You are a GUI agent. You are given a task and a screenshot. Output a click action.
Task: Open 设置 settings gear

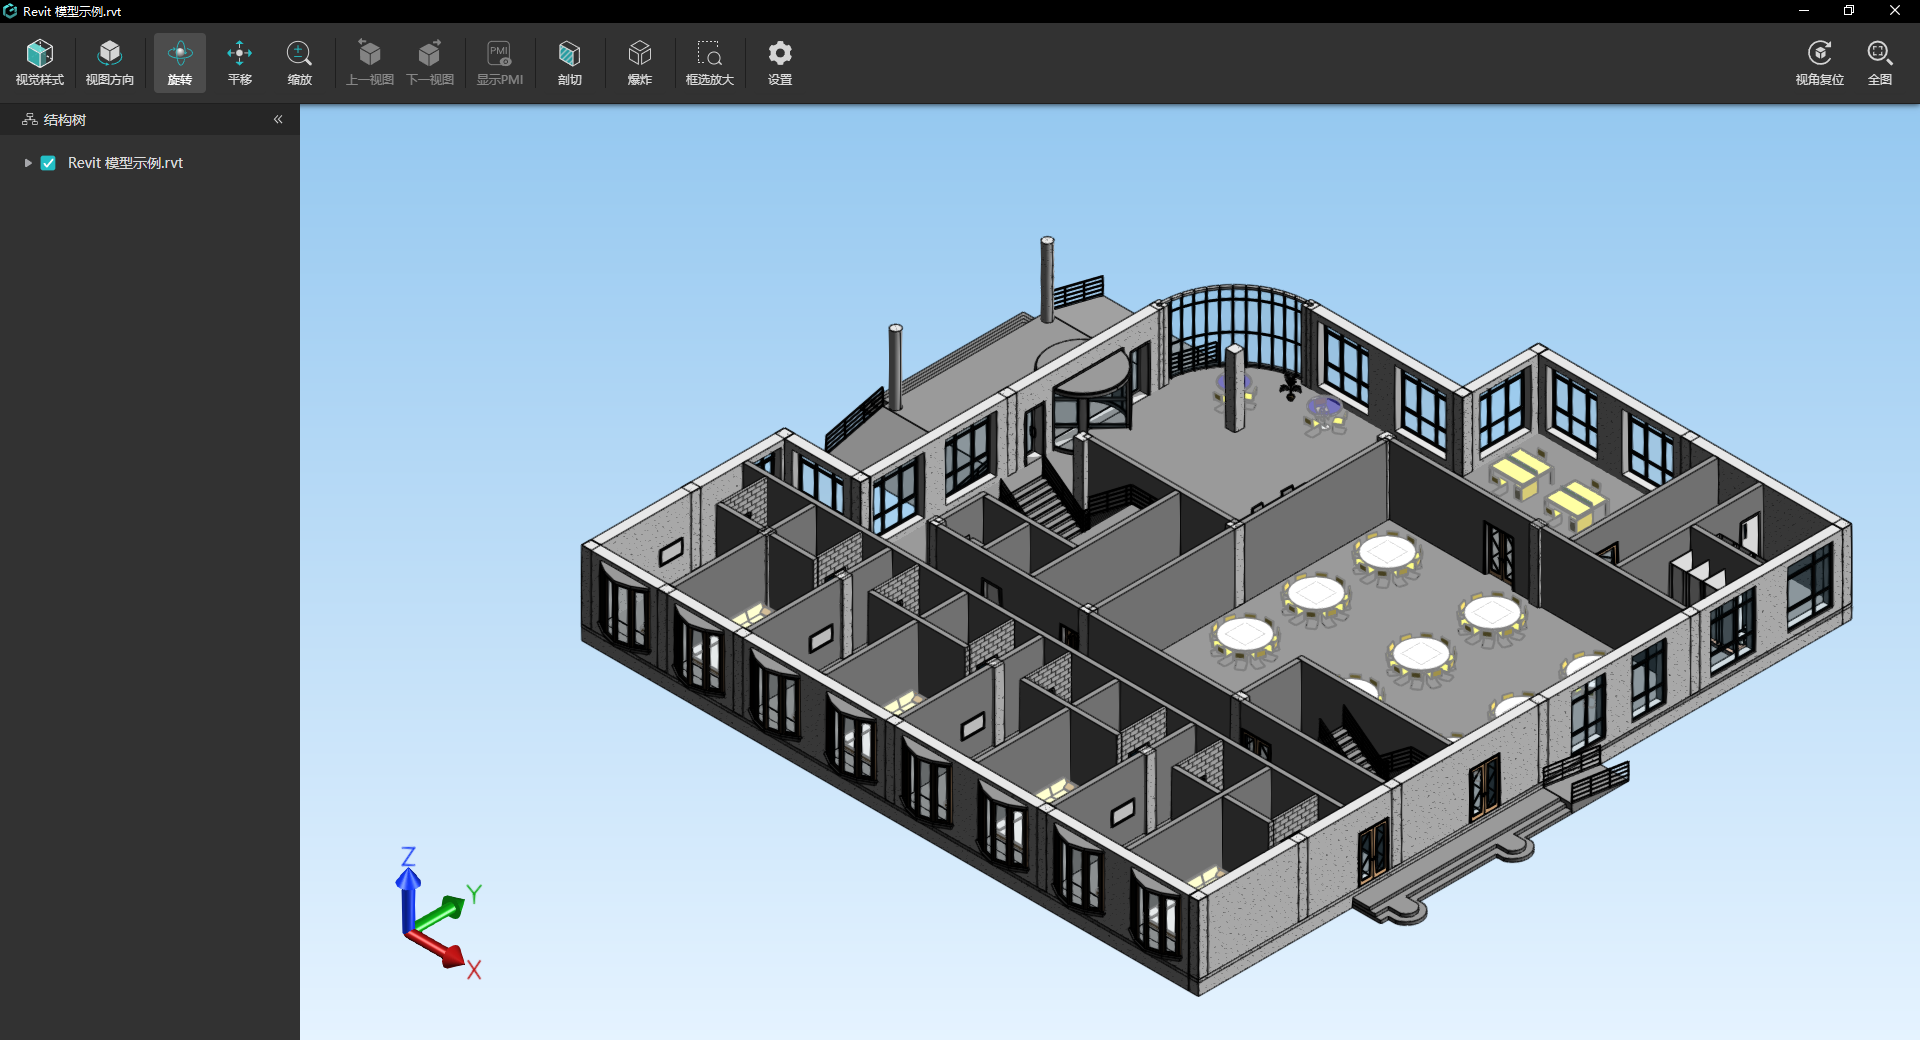(780, 62)
